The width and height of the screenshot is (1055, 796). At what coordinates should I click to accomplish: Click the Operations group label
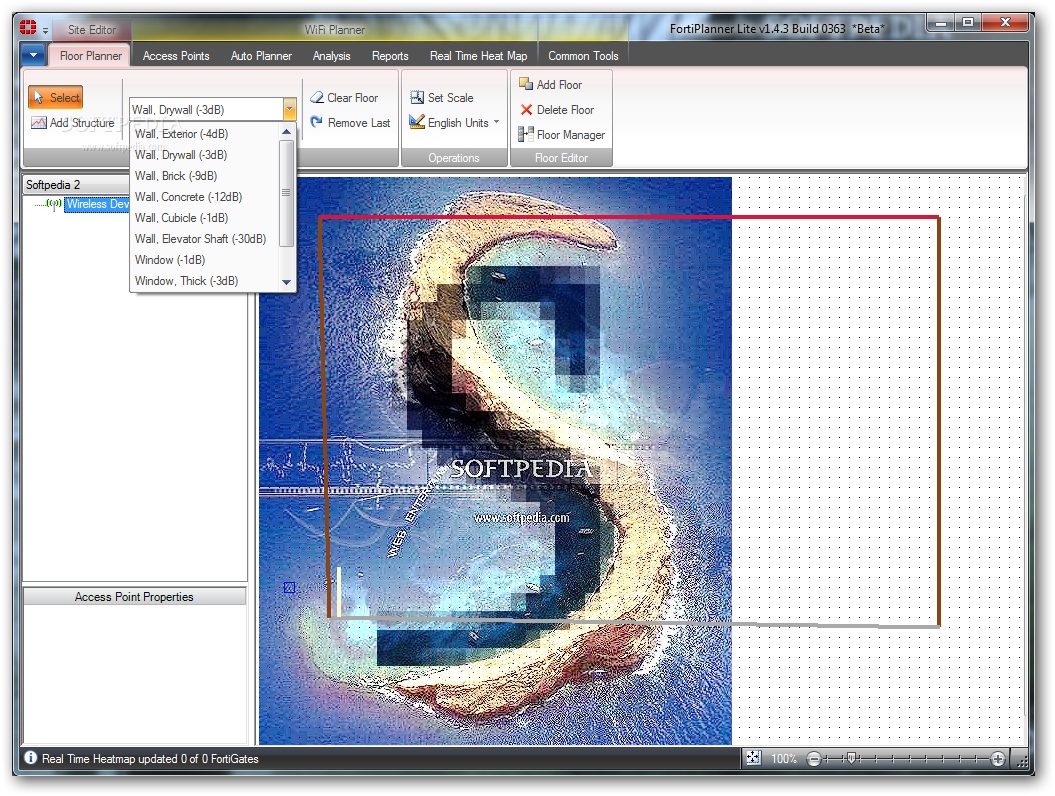pos(454,158)
